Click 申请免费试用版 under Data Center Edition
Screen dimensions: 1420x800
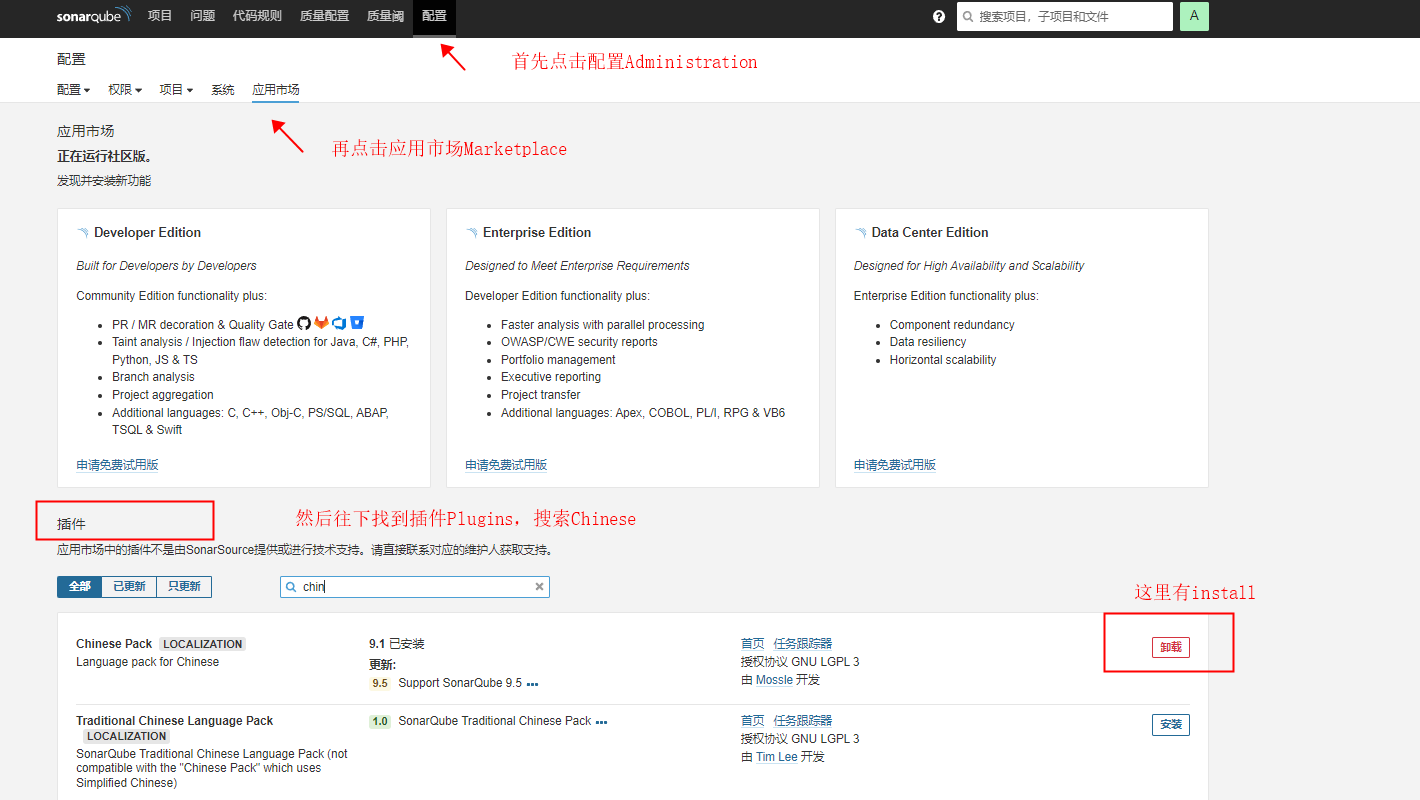(895, 465)
